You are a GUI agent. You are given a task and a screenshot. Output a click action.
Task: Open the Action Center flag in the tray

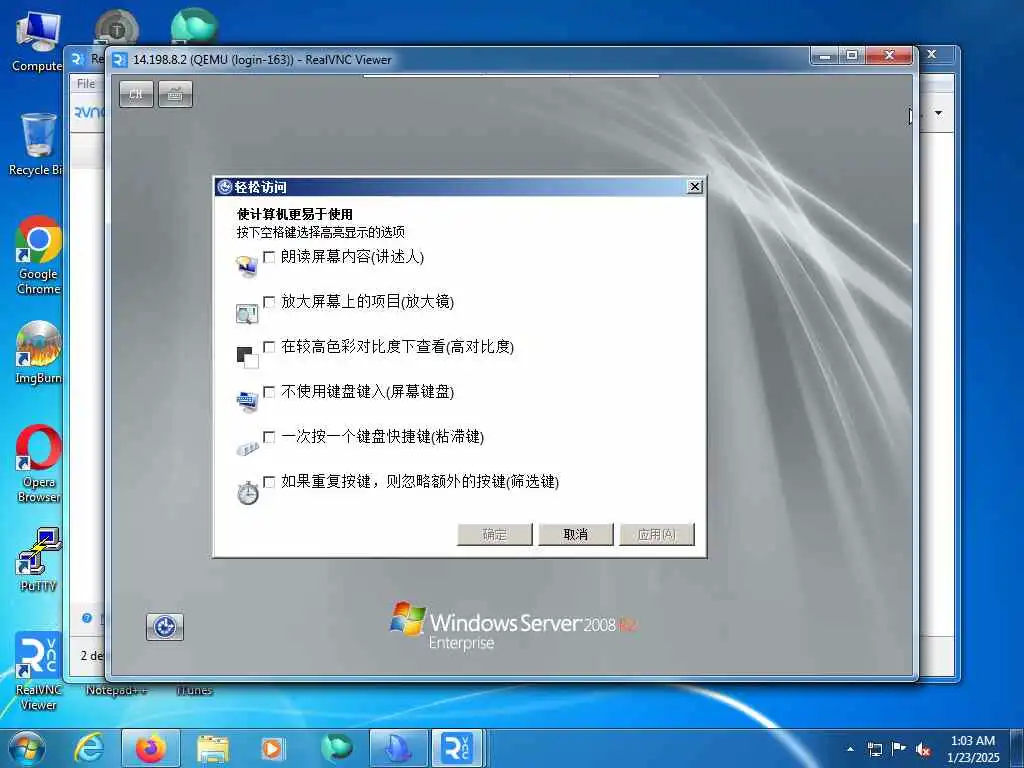tap(899, 748)
